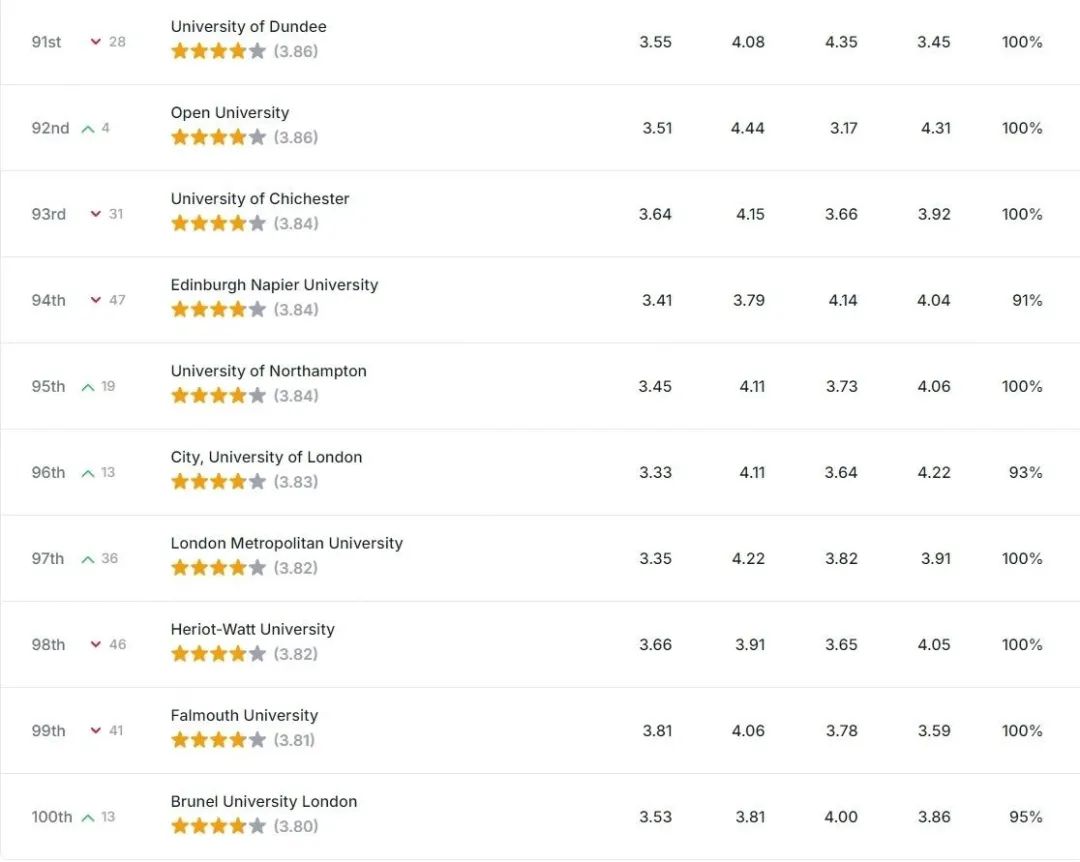Click the red down arrow beside 99th
The height and width of the screenshot is (862, 1080).
click(x=96, y=731)
